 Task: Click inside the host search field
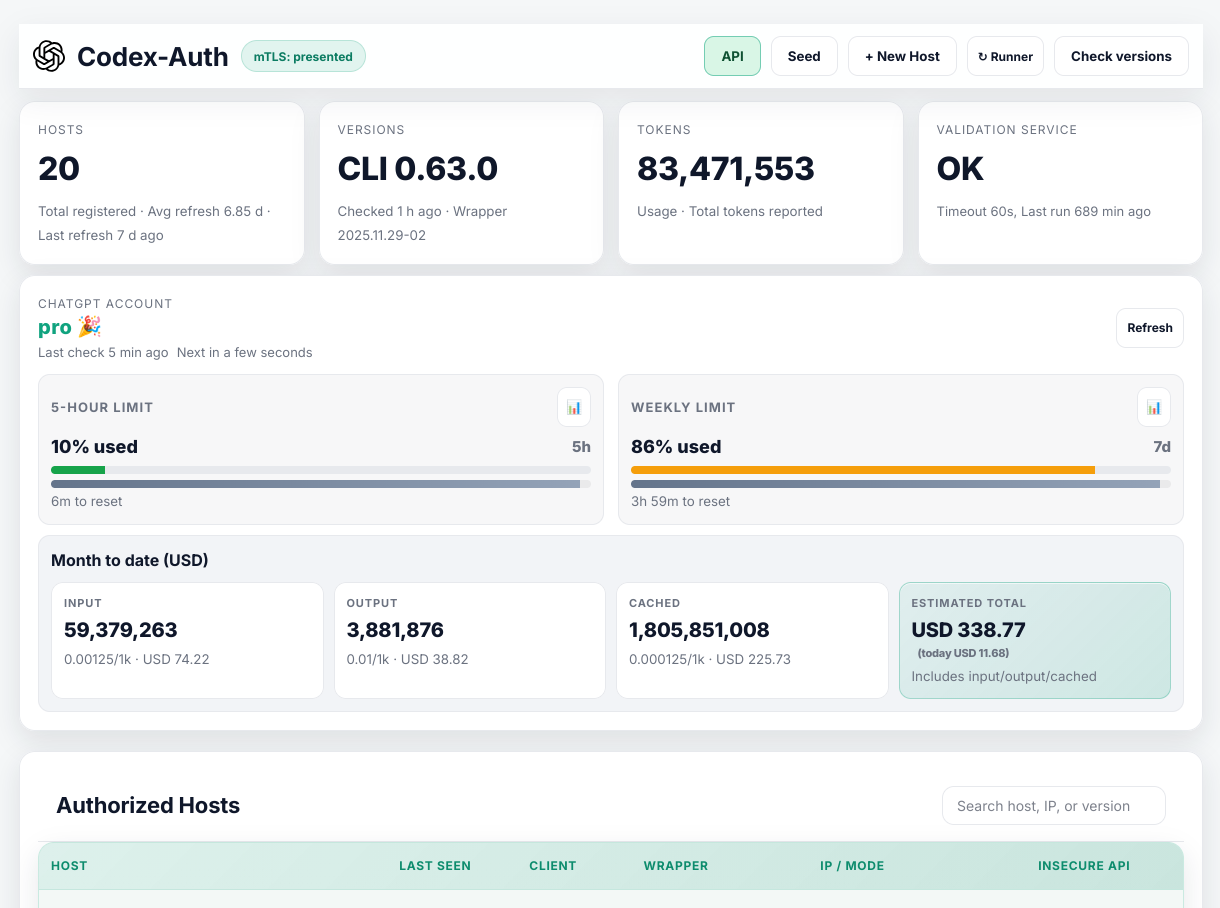point(1053,805)
